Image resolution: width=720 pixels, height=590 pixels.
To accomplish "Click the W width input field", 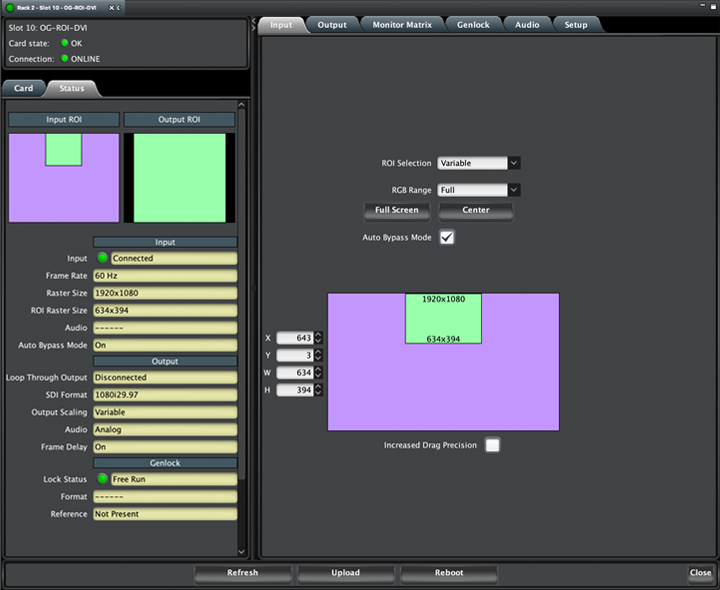I will click(x=294, y=372).
